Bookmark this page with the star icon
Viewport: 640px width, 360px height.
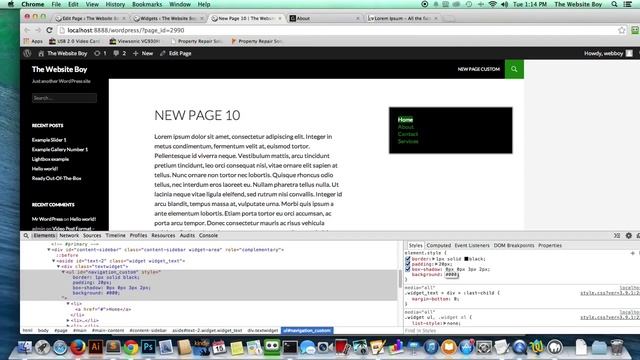[x=622, y=30]
